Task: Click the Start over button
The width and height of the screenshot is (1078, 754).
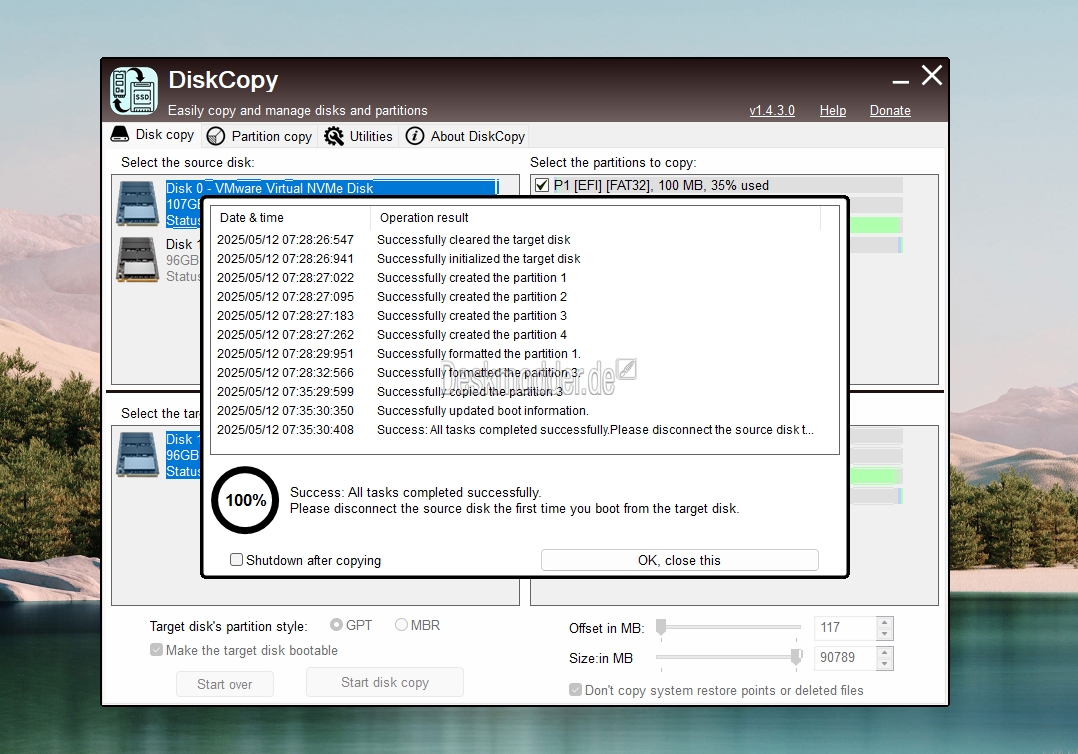Action: [x=225, y=684]
